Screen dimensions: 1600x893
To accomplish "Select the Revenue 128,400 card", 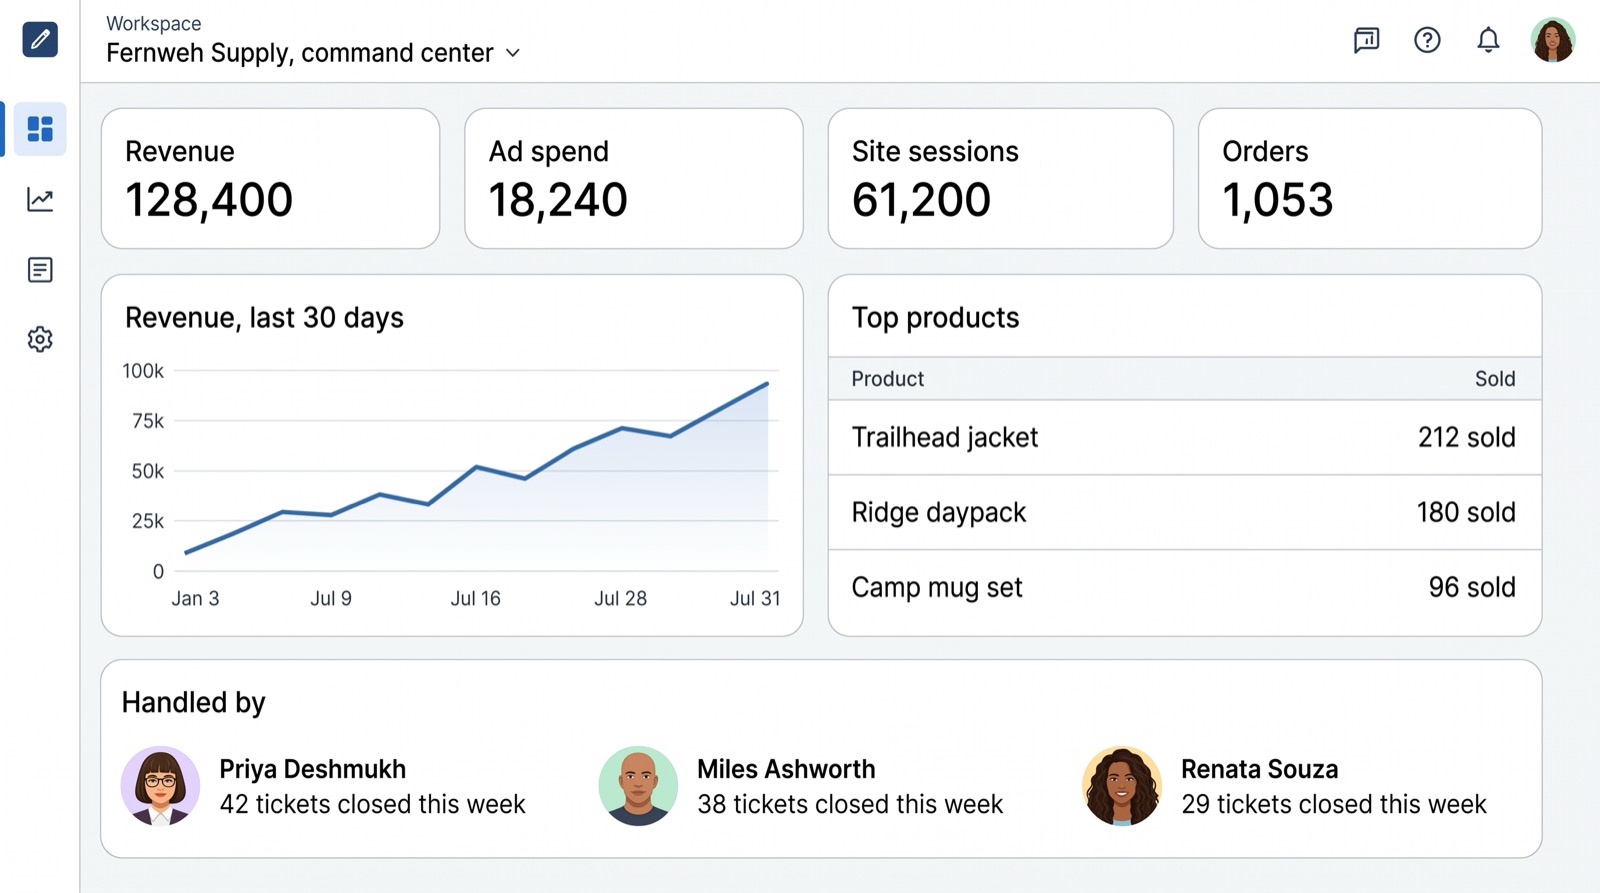I will pyautogui.click(x=270, y=178).
